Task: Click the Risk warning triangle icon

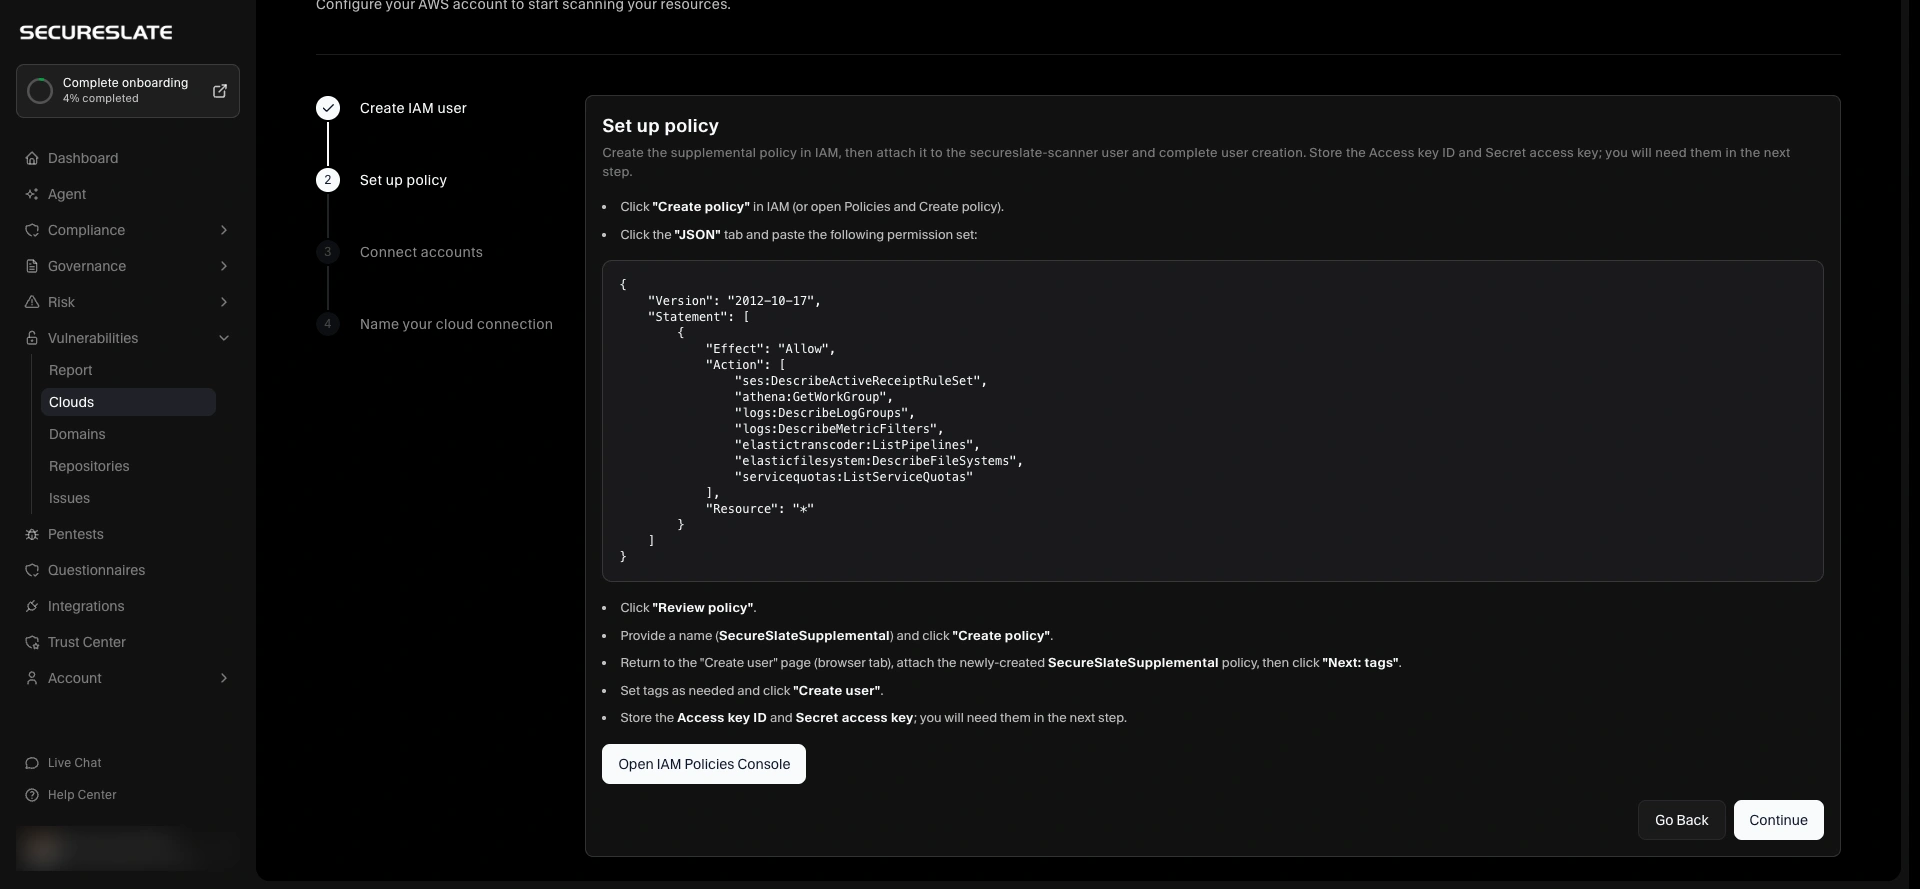Action: pyautogui.click(x=32, y=302)
